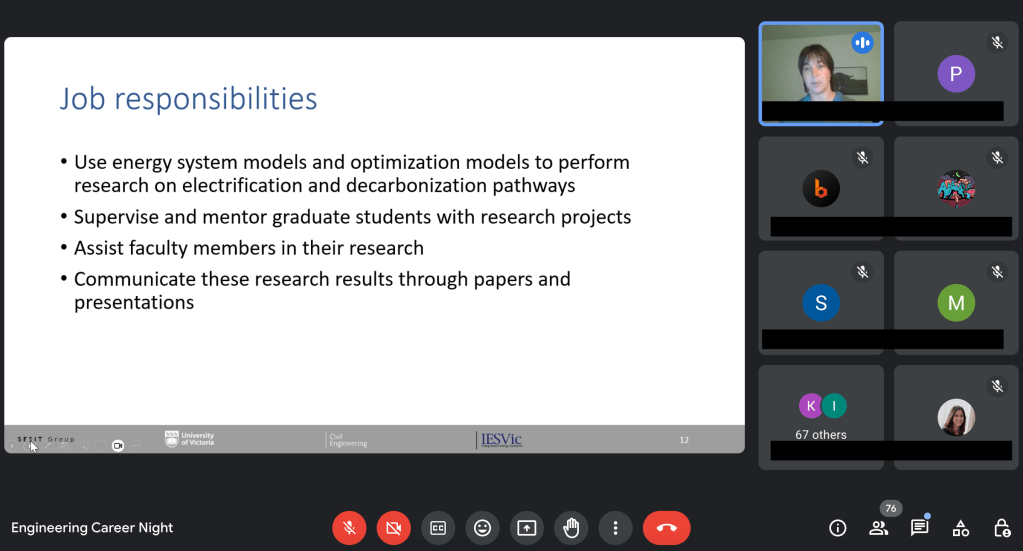The height and width of the screenshot is (551, 1023).
Task: Select the green M participant tile
Action: (x=956, y=303)
